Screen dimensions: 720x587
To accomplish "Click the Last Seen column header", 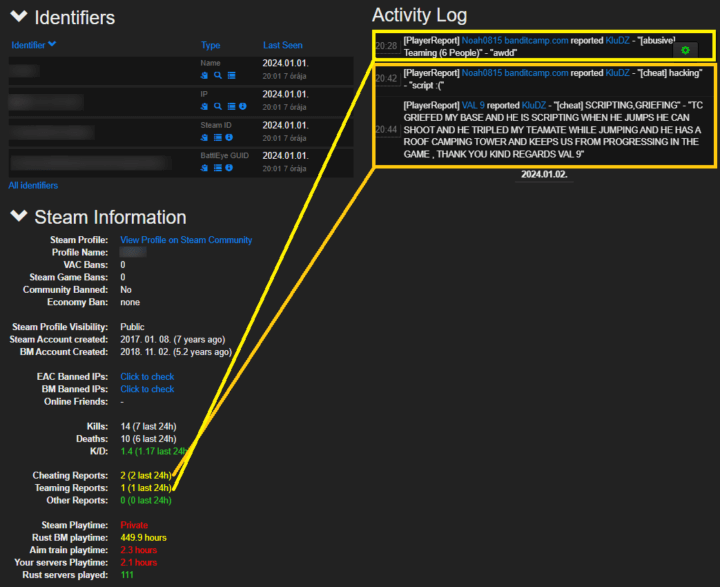I will pos(283,45).
